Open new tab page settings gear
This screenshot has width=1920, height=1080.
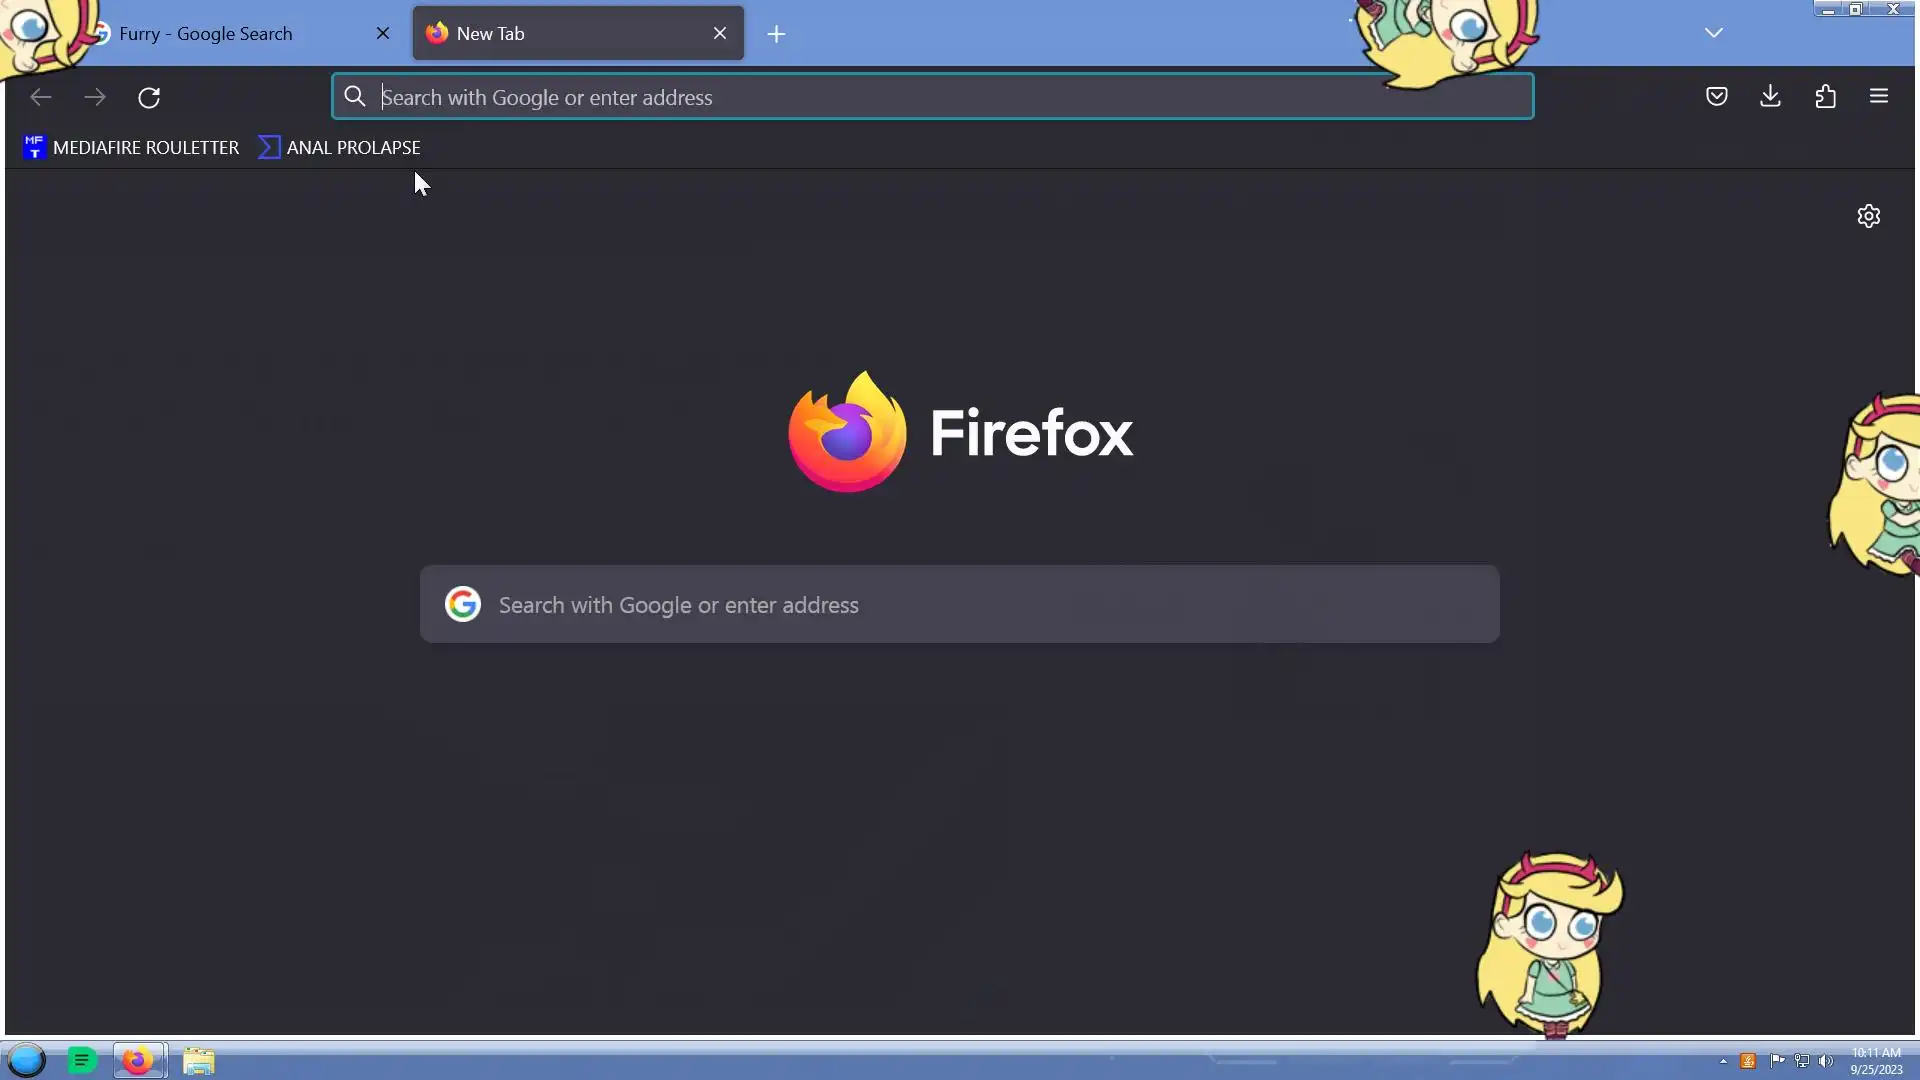pyautogui.click(x=1868, y=216)
